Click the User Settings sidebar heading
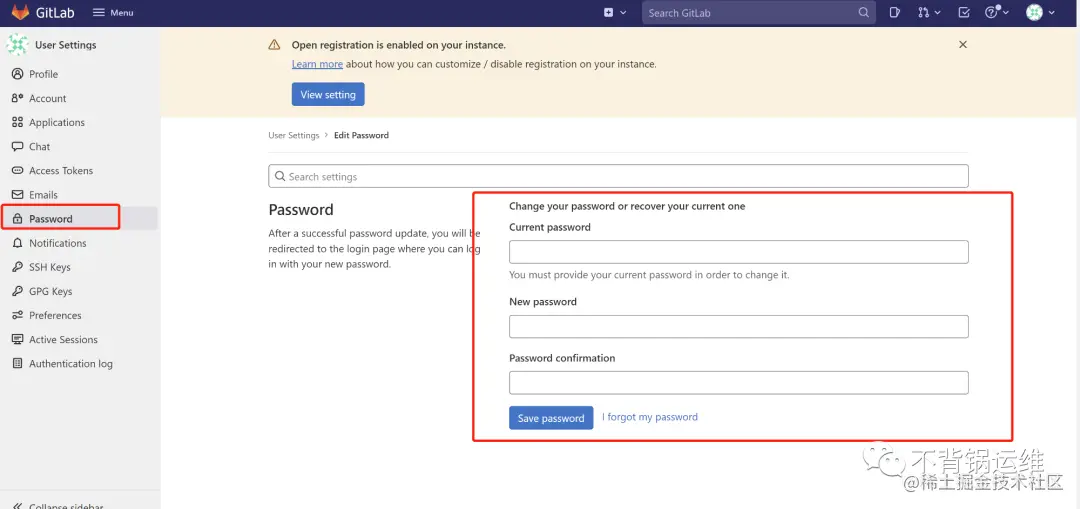The image size is (1080, 509). tap(65, 45)
